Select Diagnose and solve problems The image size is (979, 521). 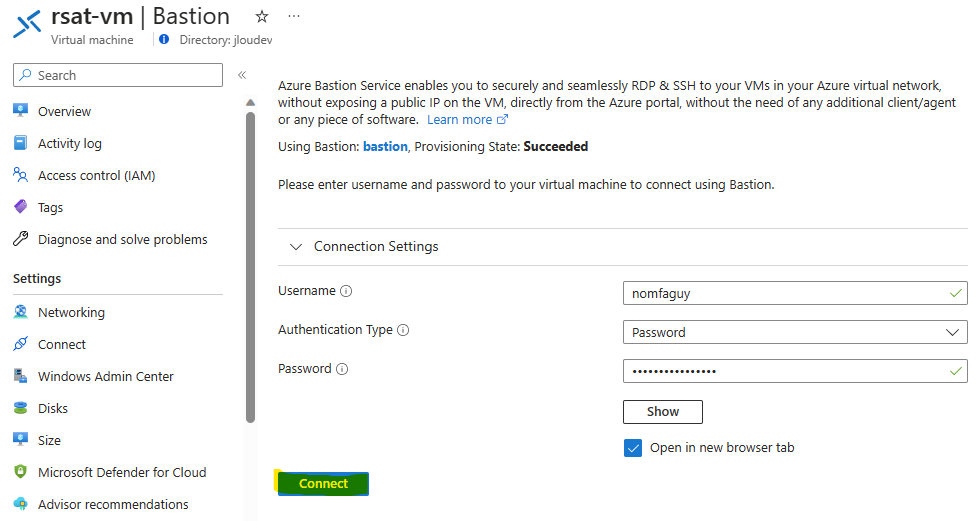pyautogui.click(x=122, y=239)
